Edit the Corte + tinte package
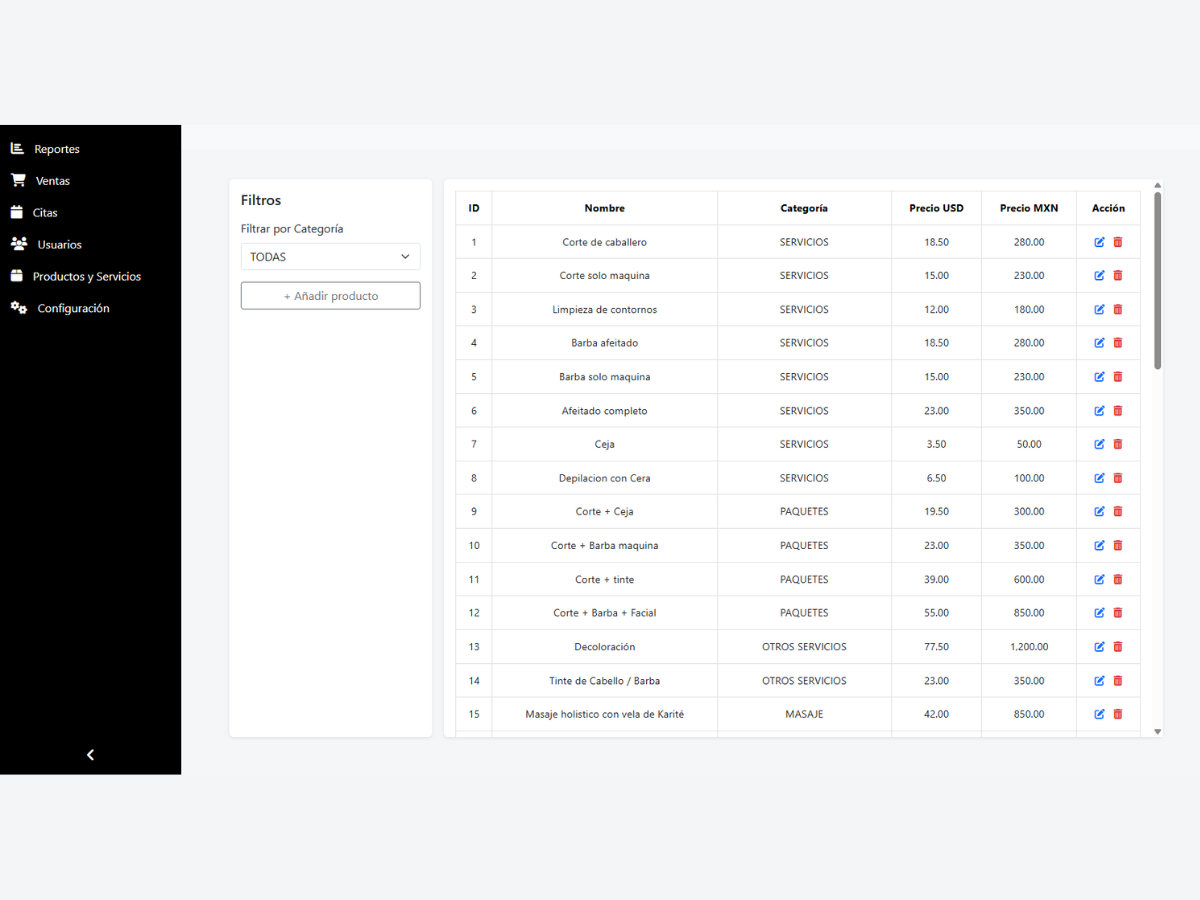This screenshot has width=1200, height=900. 1100,579
